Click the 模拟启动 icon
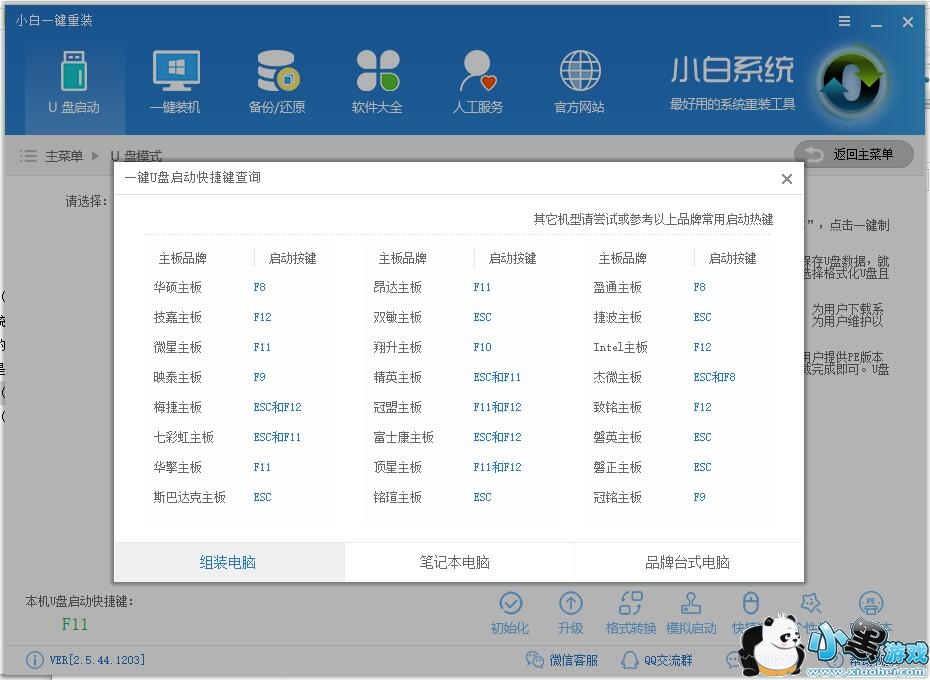 tap(691, 603)
